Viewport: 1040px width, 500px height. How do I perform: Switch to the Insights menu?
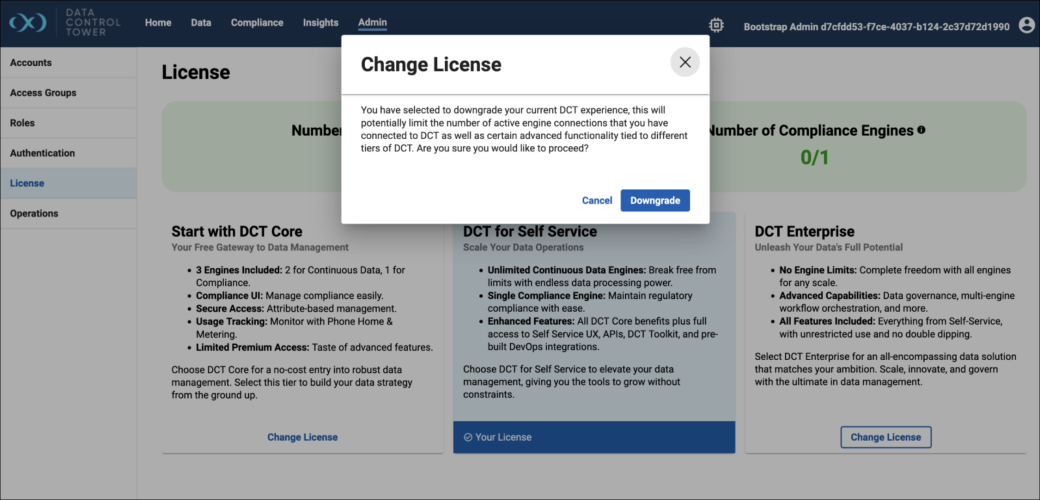(321, 23)
